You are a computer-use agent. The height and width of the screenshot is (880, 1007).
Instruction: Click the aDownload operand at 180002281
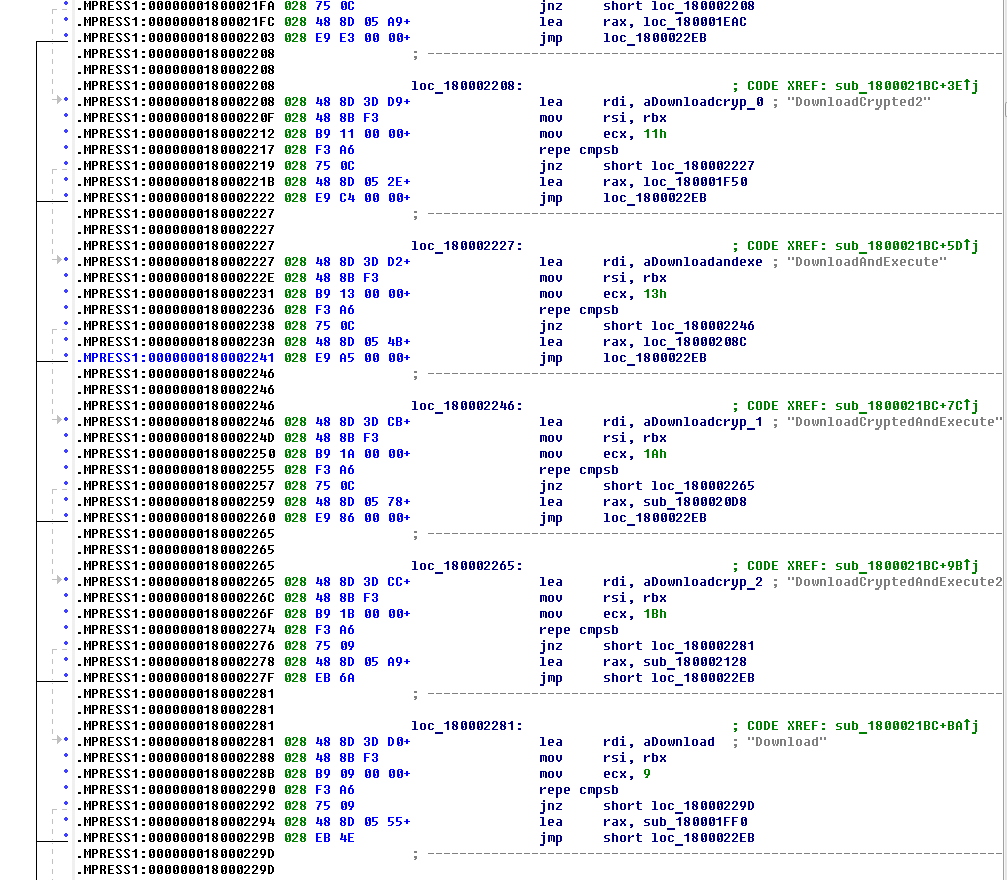click(x=679, y=742)
